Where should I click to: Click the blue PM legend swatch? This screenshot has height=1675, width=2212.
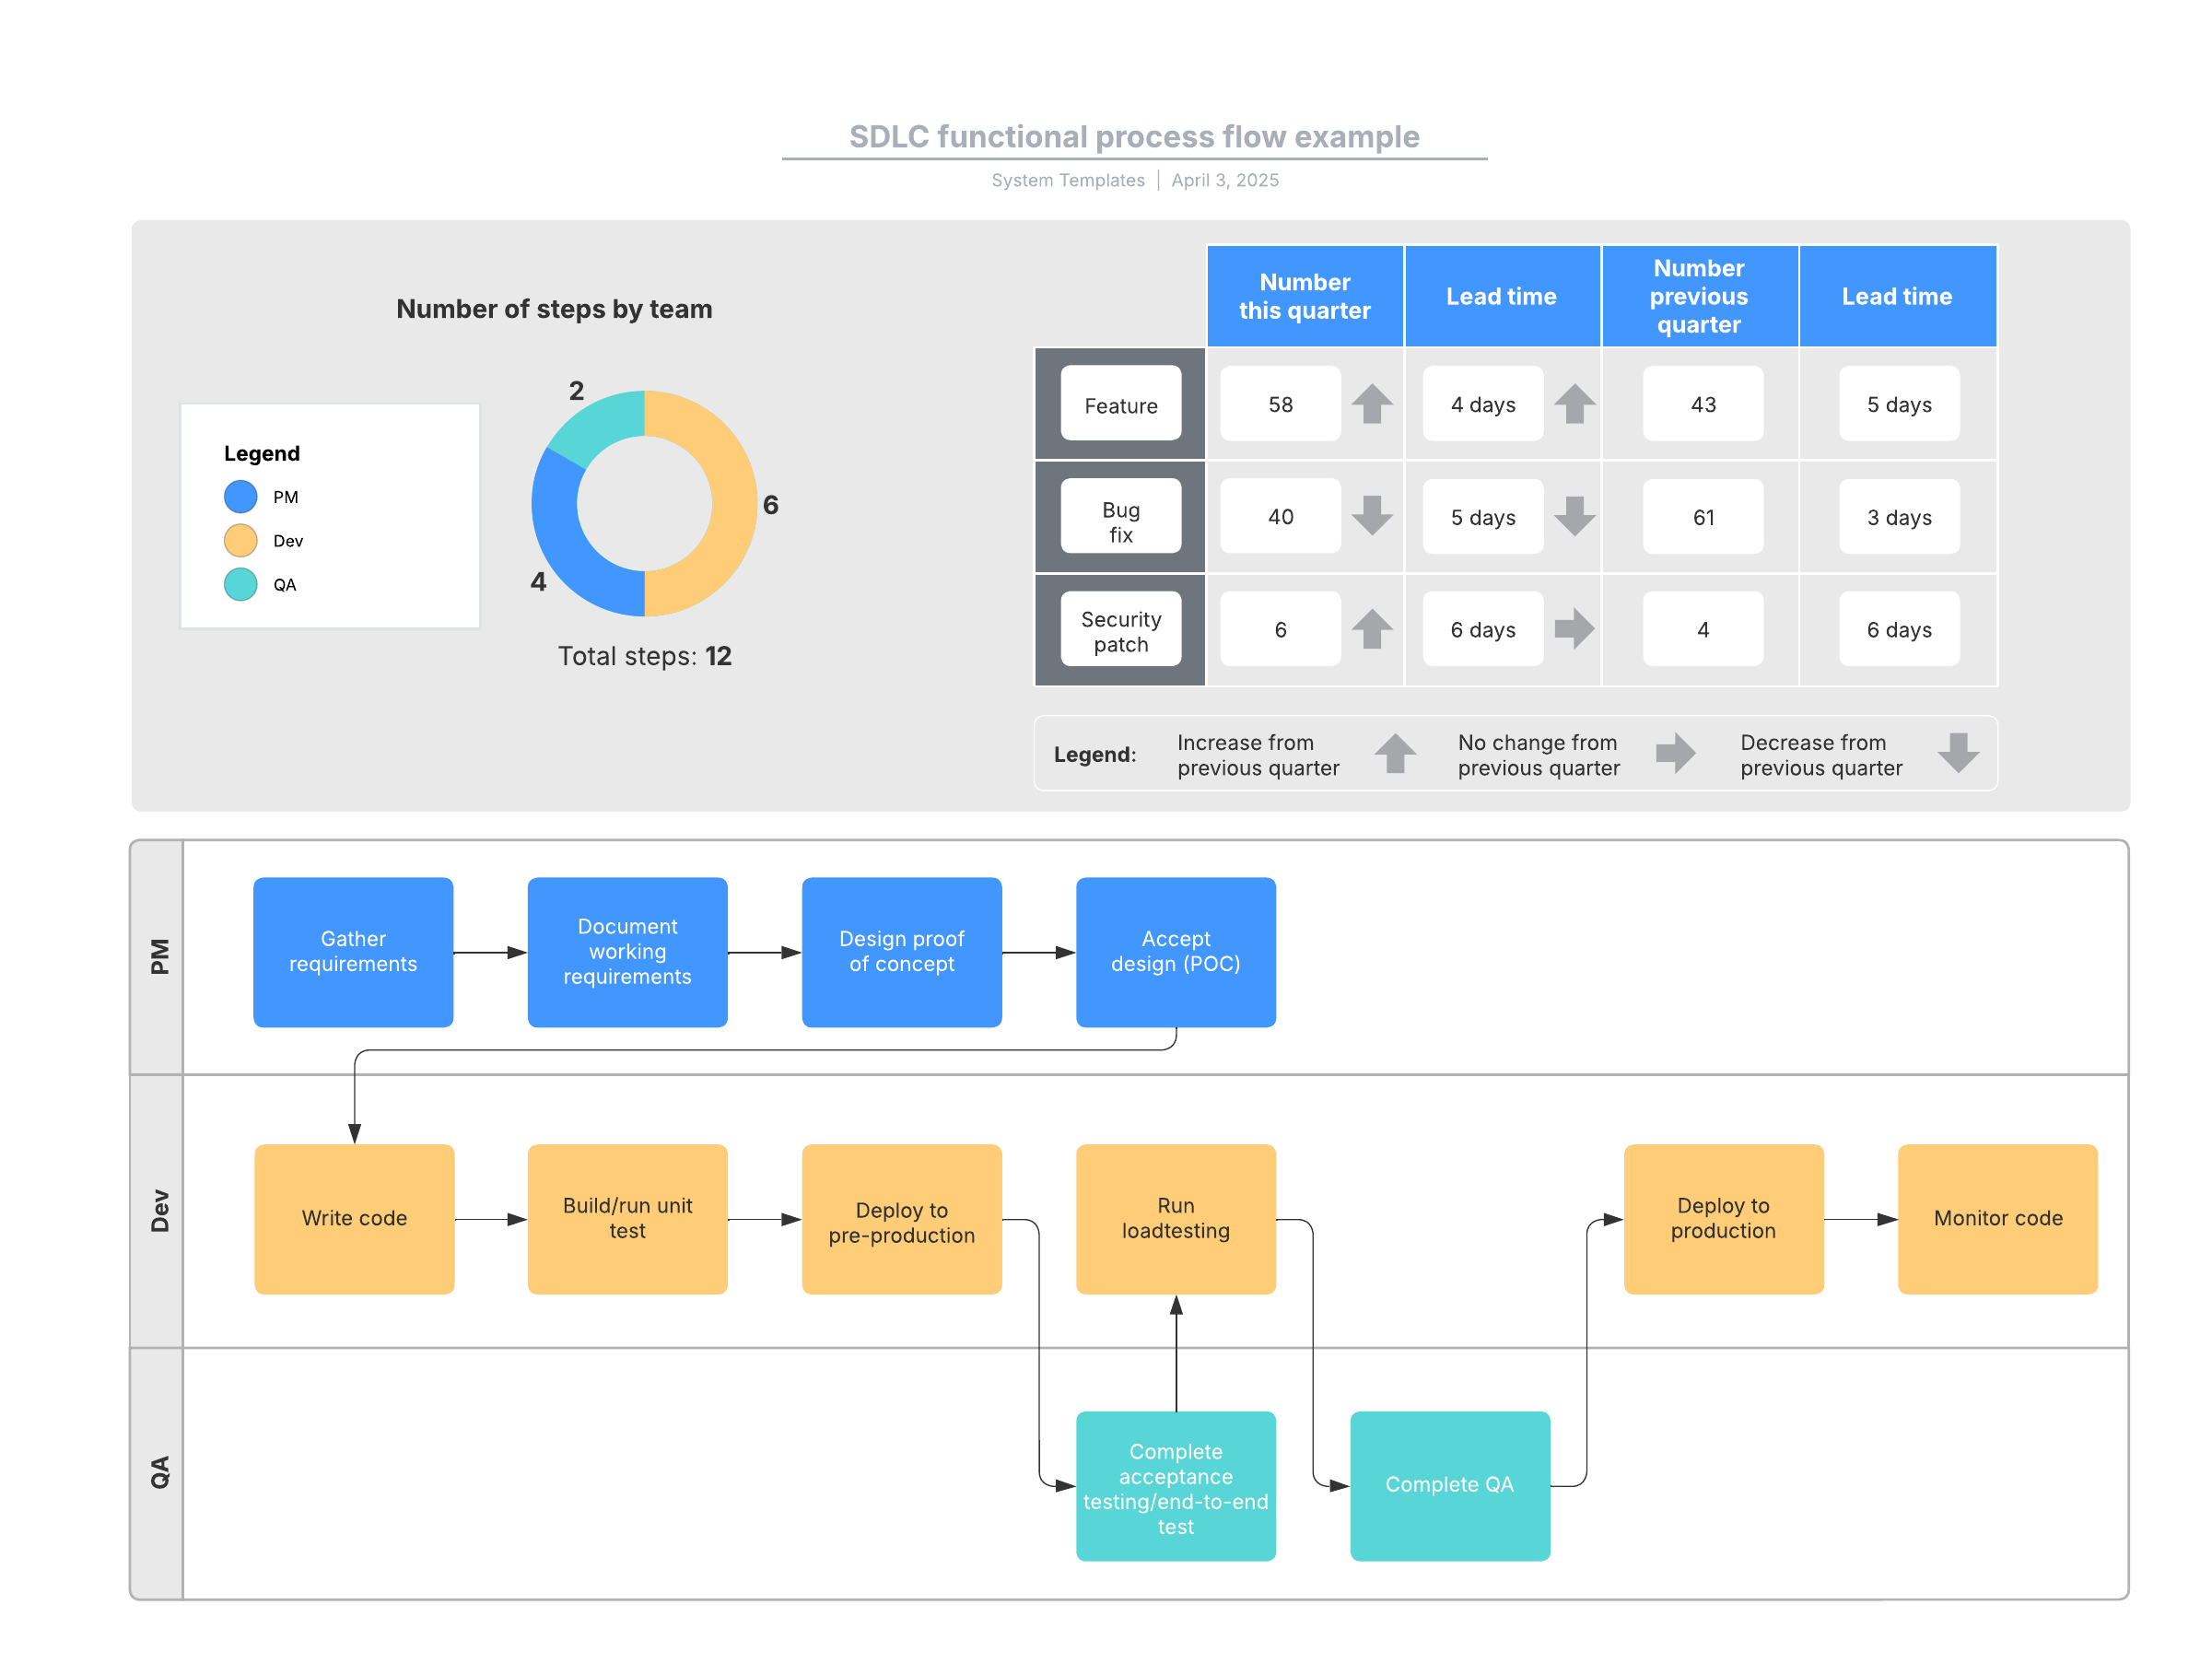[x=240, y=497]
